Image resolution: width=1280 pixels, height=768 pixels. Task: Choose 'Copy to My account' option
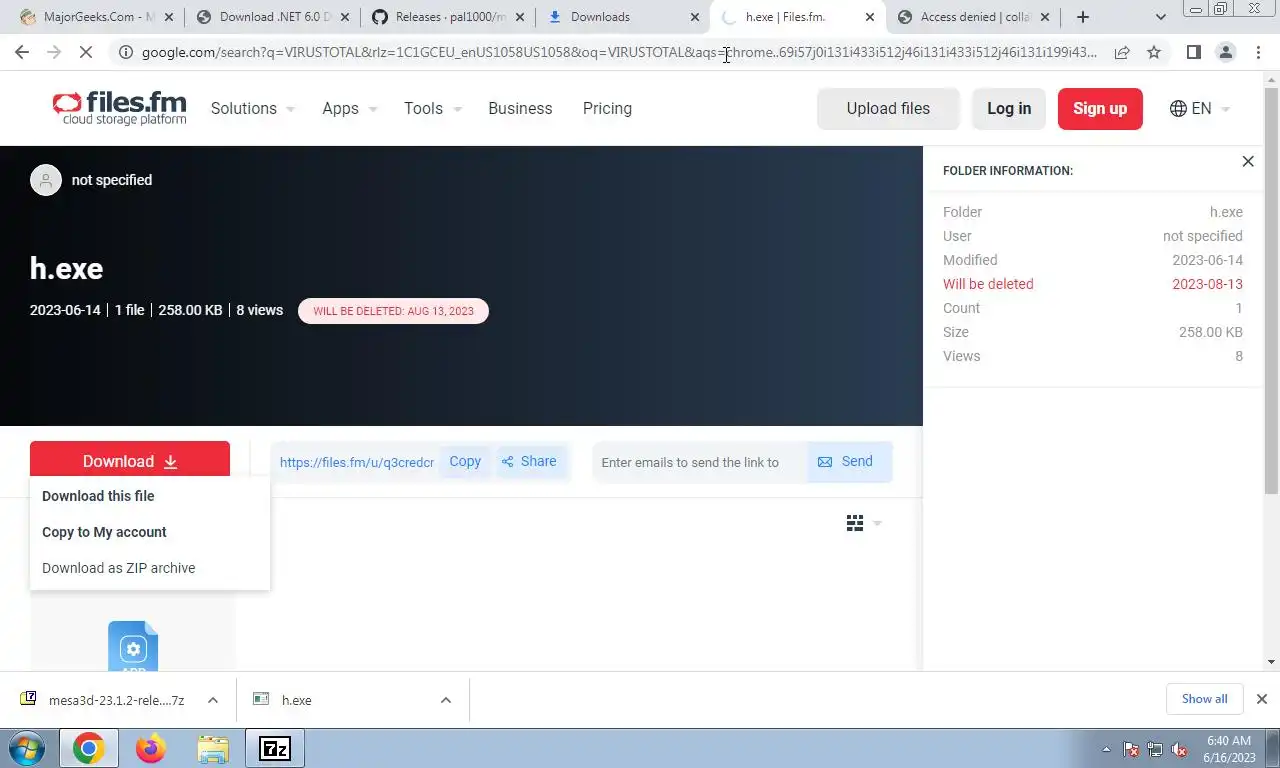click(x=104, y=532)
